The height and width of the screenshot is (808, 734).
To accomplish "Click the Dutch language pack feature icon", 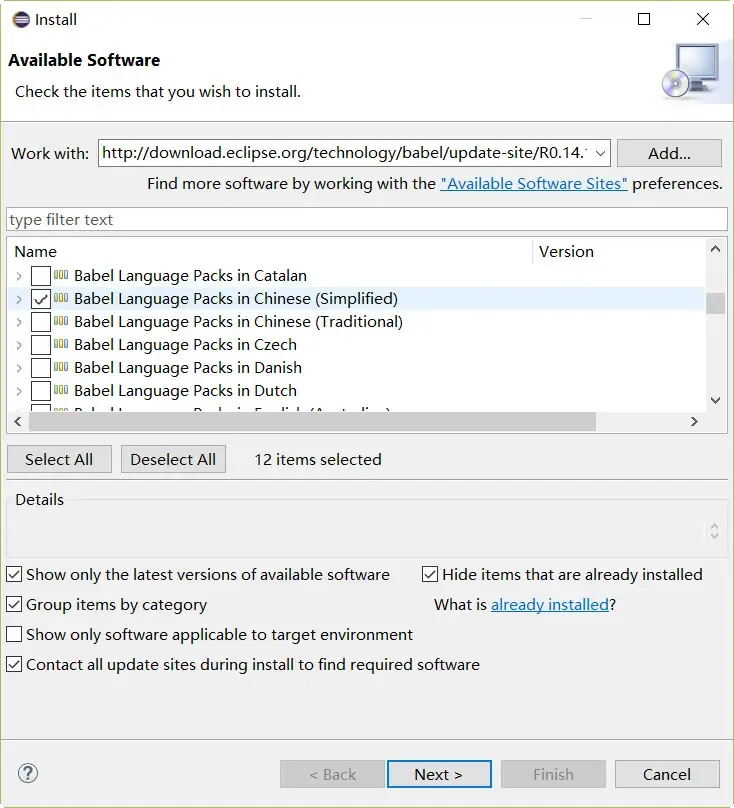I will click(61, 390).
